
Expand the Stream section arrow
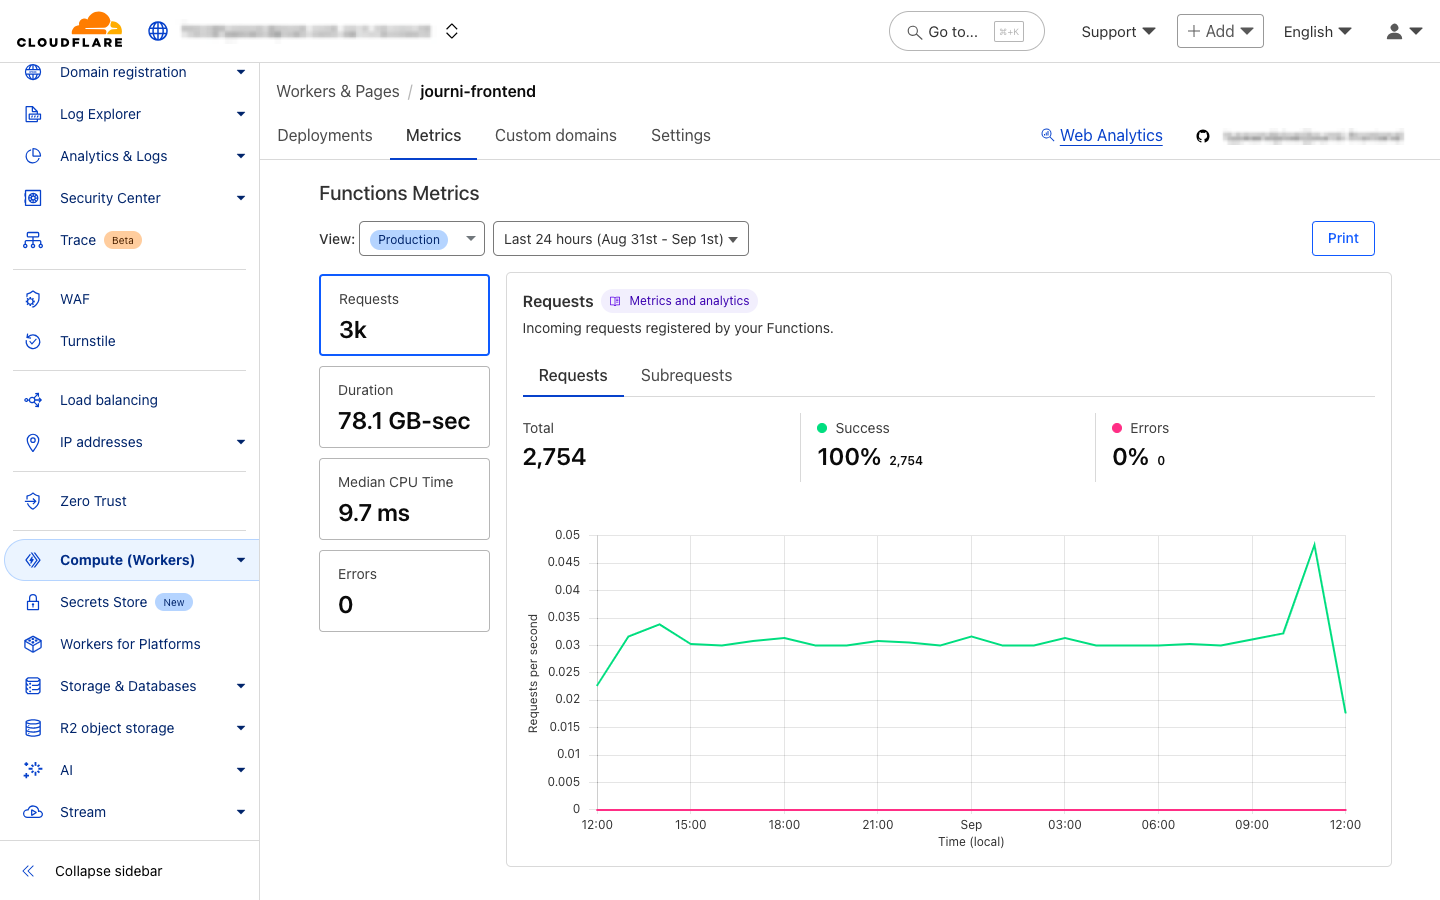tap(241, 812)
